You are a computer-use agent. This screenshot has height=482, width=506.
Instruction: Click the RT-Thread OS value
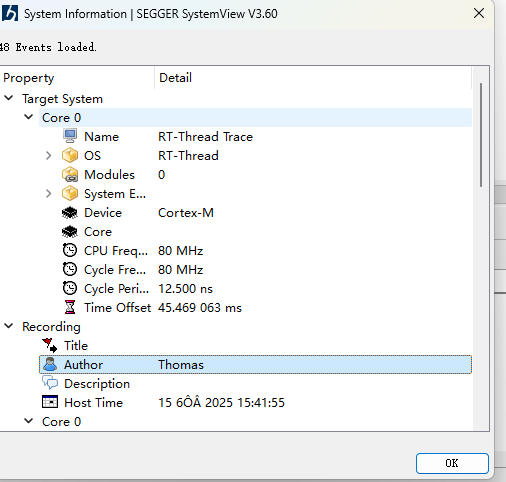188,156
